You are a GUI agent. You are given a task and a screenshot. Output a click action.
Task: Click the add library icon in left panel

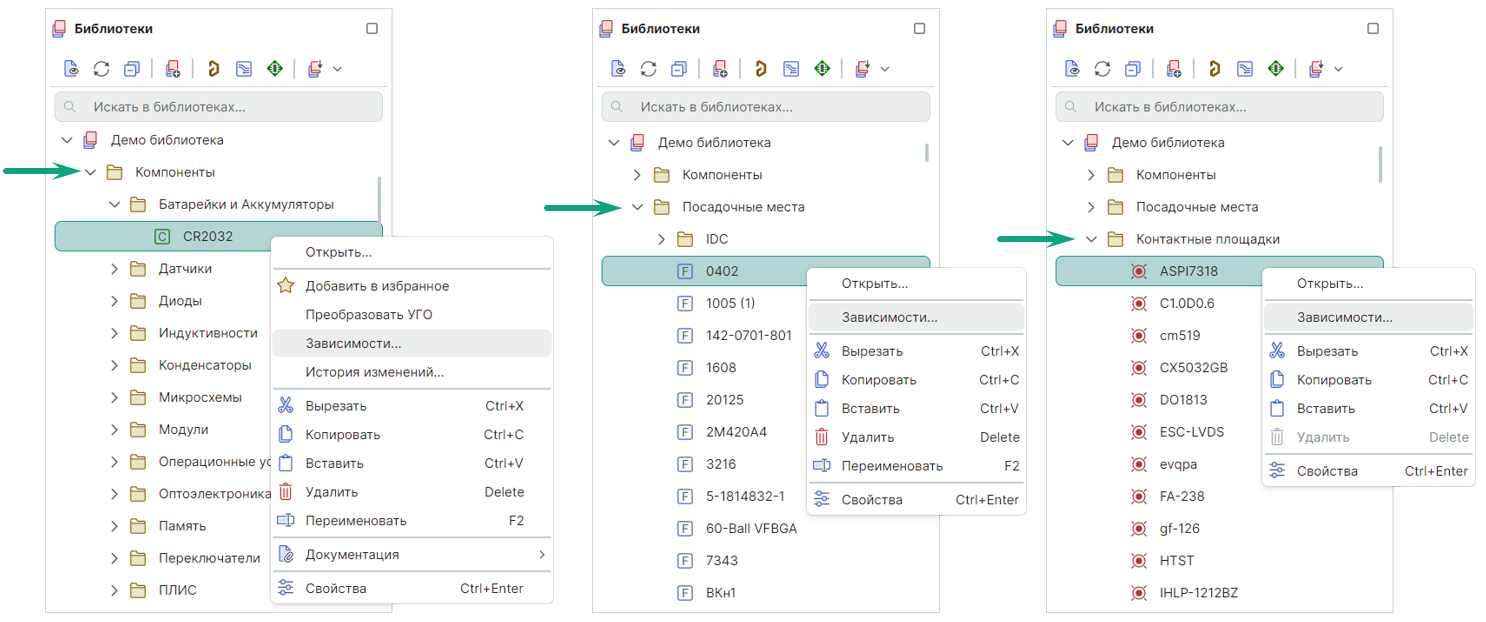[173, 69]
